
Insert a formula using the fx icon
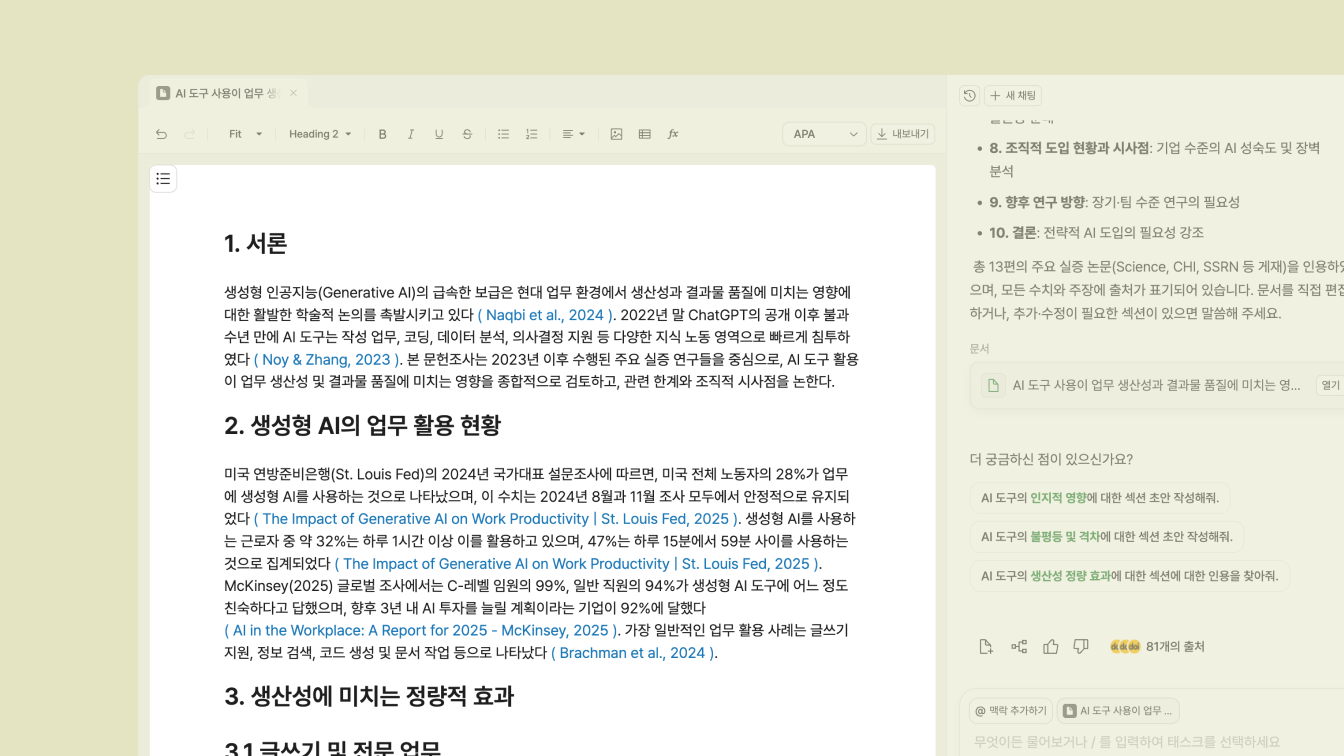click(673, 133)
